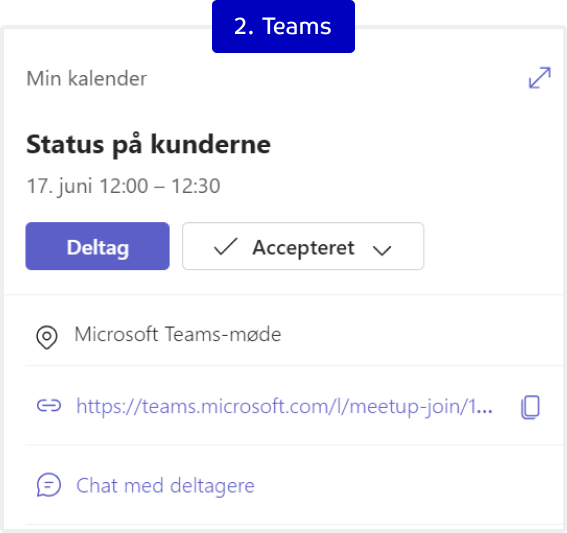Click the ellipsis ending the truncated URL
This screenshot has width=567, height=533.
(x=485, y=410)
